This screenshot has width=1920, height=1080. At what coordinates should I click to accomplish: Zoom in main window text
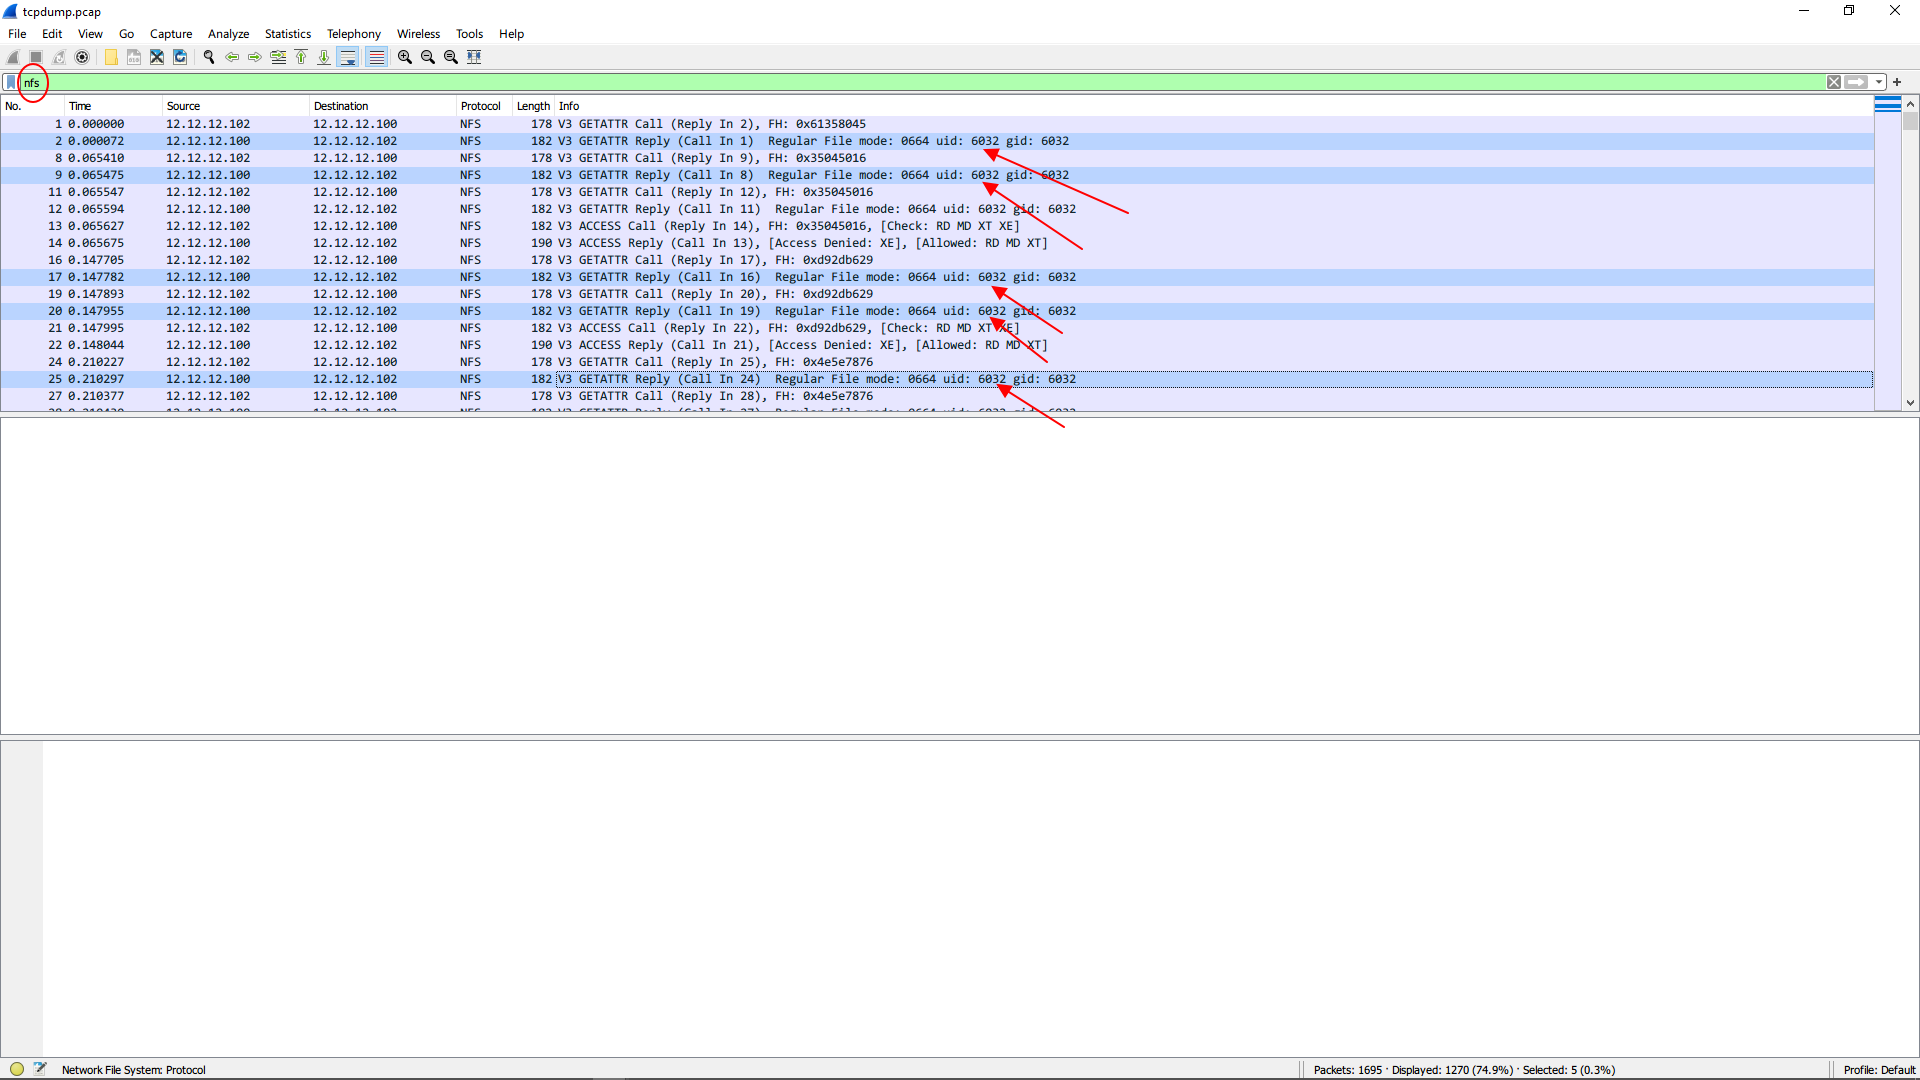click(x=405, y=57)
